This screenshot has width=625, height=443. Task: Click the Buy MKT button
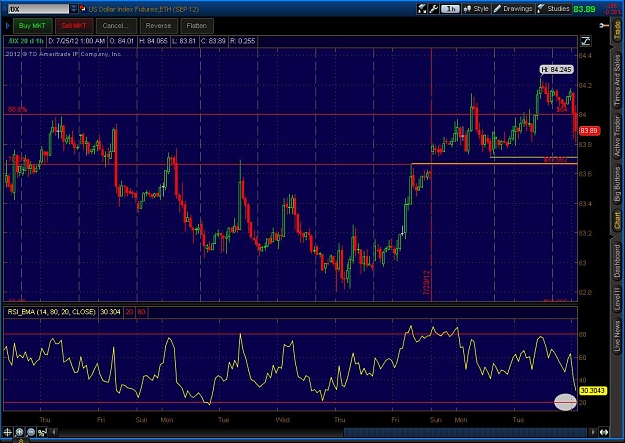tap(32, 26)
